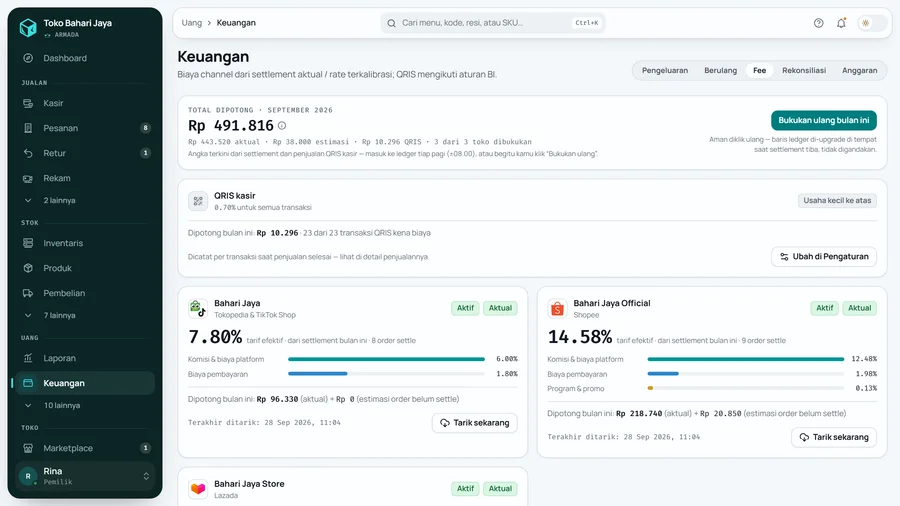Click "Bukukan ulang bulan ini" button

[824, 120]
